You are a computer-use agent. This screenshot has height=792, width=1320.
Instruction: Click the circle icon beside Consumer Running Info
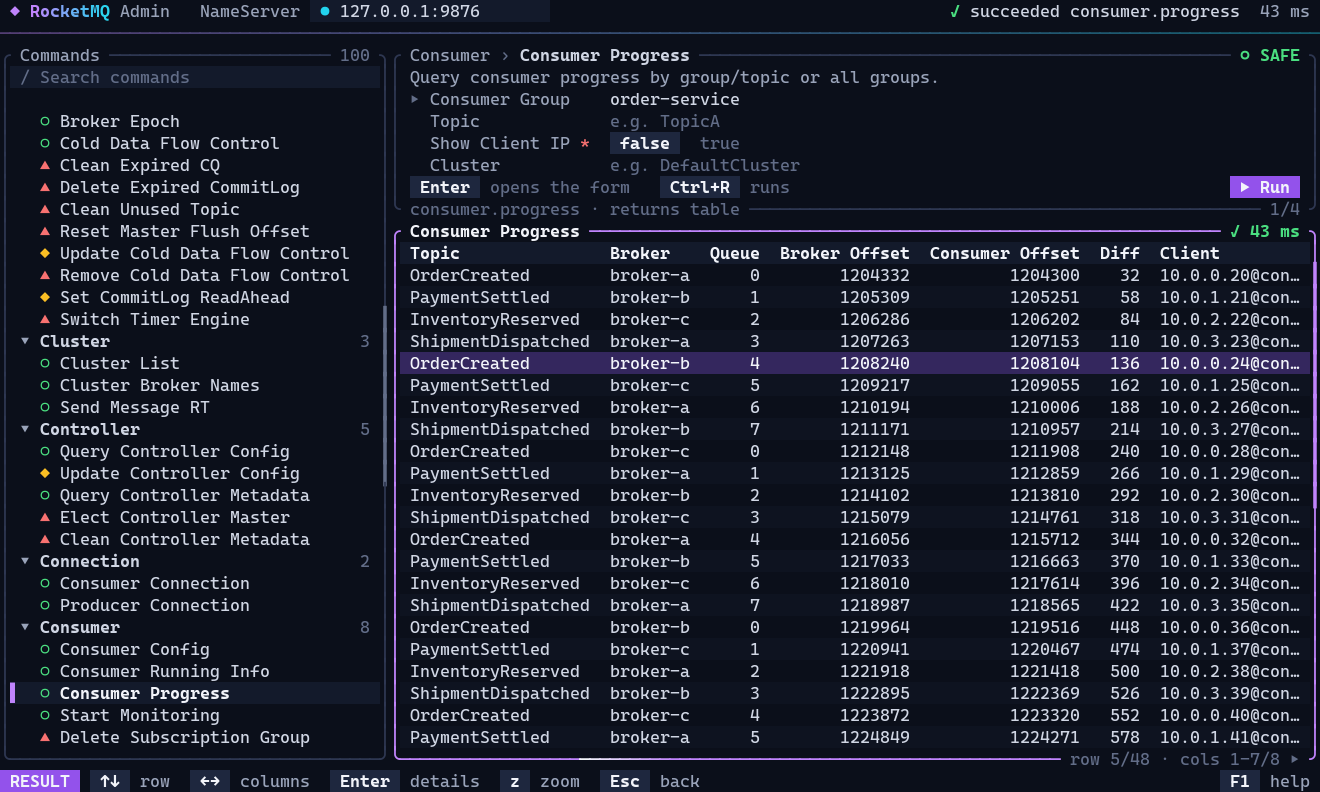point(45,672)
